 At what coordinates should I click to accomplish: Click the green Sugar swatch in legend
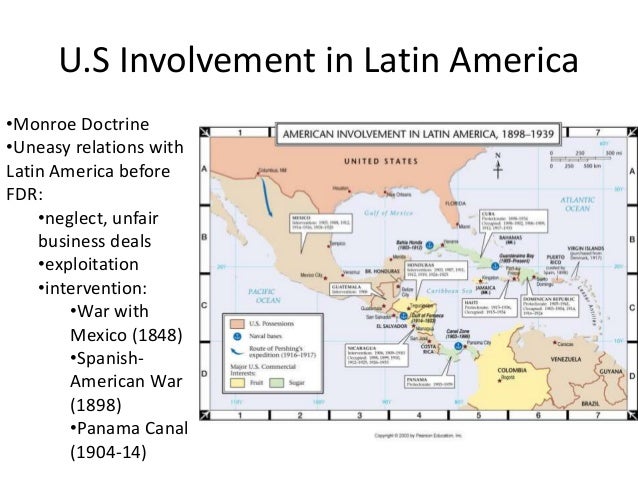(277, 383)
